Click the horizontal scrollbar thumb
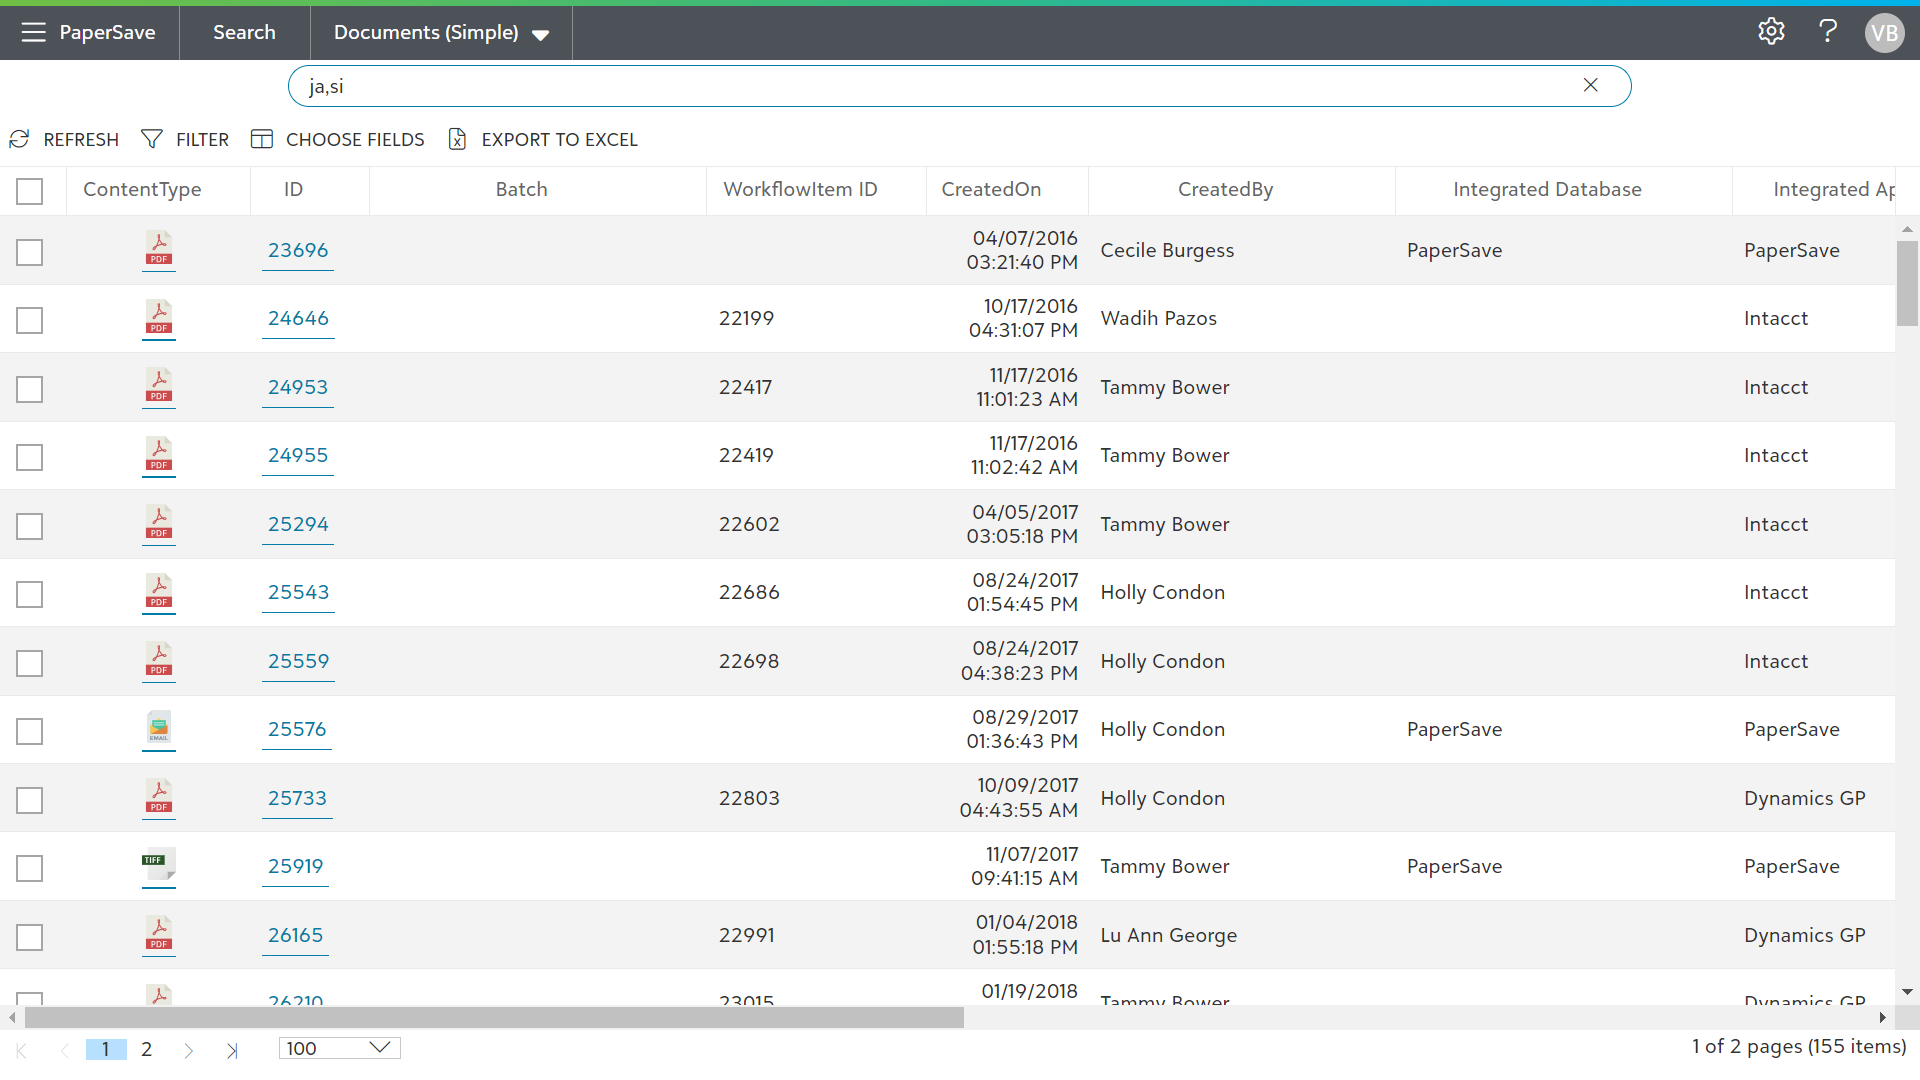Viewport: 1920px width, 1080px height. click(x=494, y=1018)
